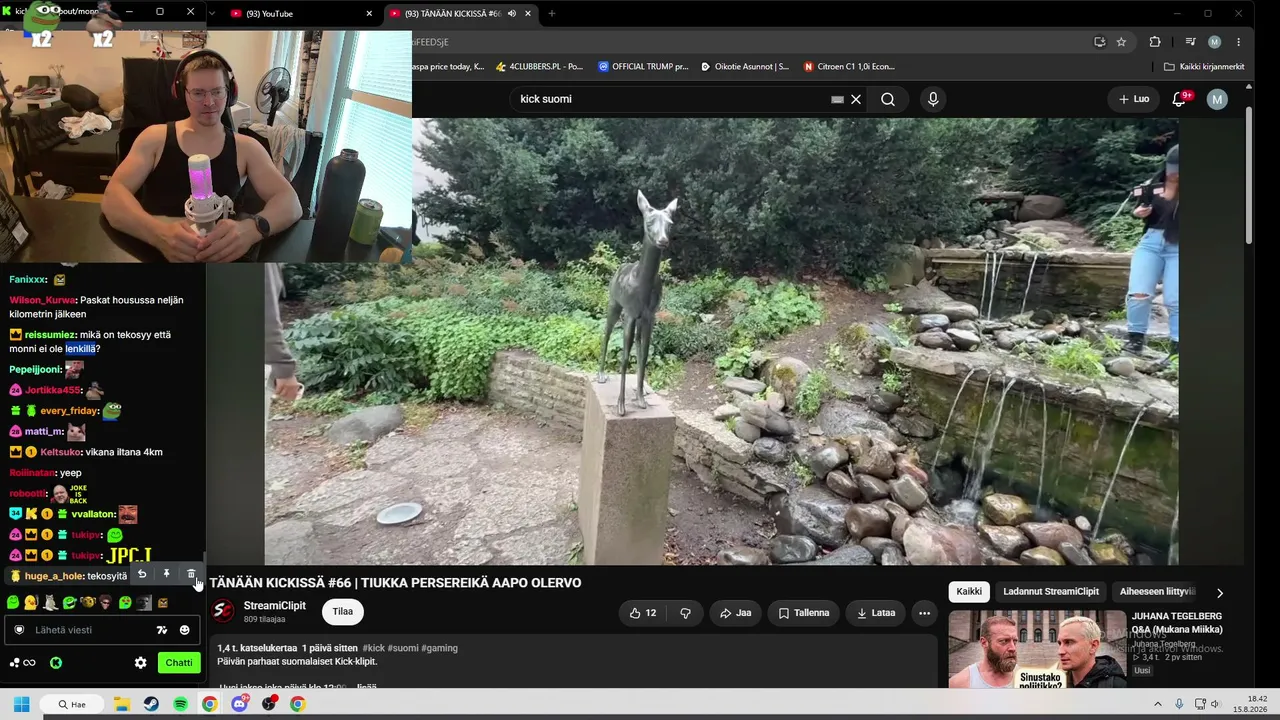The image size is (1280, 720).
Task: Close the 'TÄNÄÄN KICKISSÄ #66' tab
Action: [528, 13]
